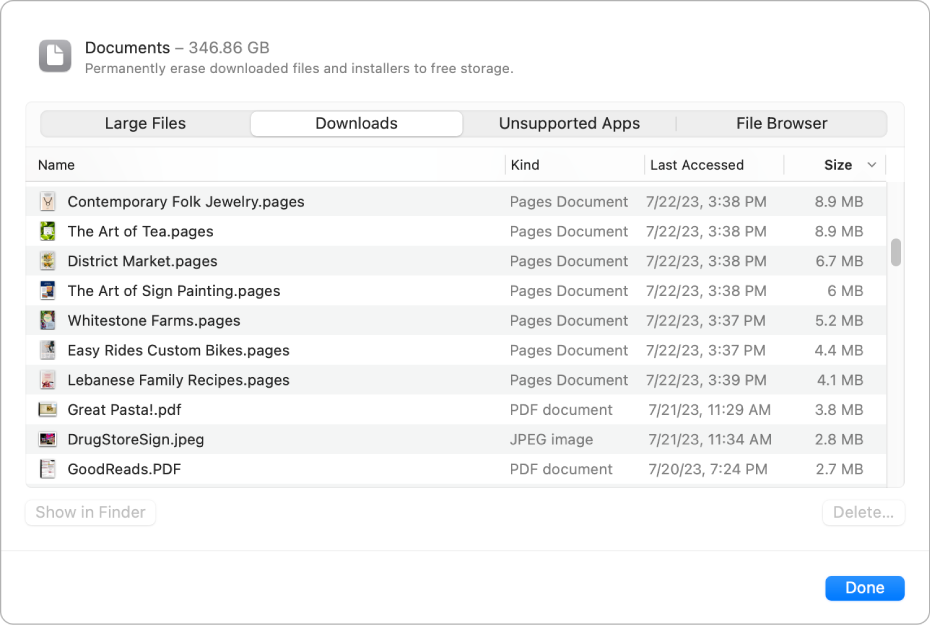Click the Easy Rides Custom Bikes icon
The image size is (932, 628).
46,350
